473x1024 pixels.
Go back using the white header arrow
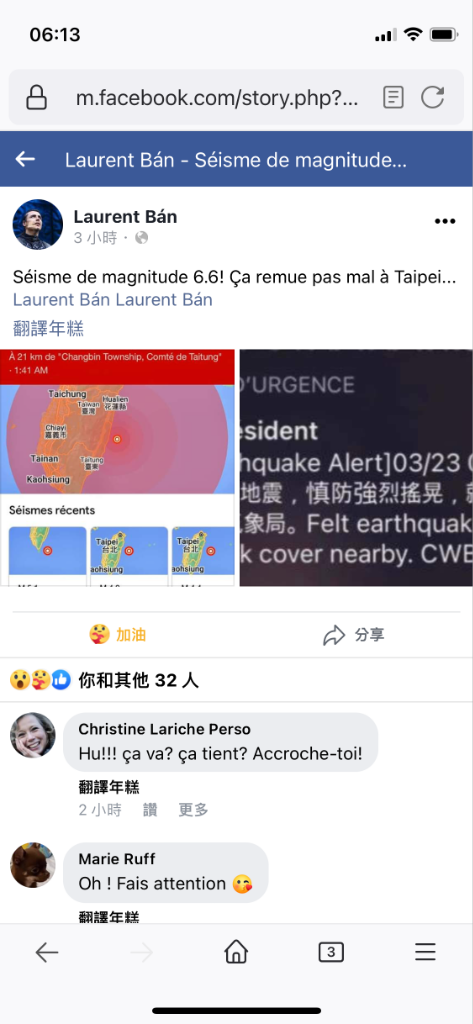(x=25, y=159)
